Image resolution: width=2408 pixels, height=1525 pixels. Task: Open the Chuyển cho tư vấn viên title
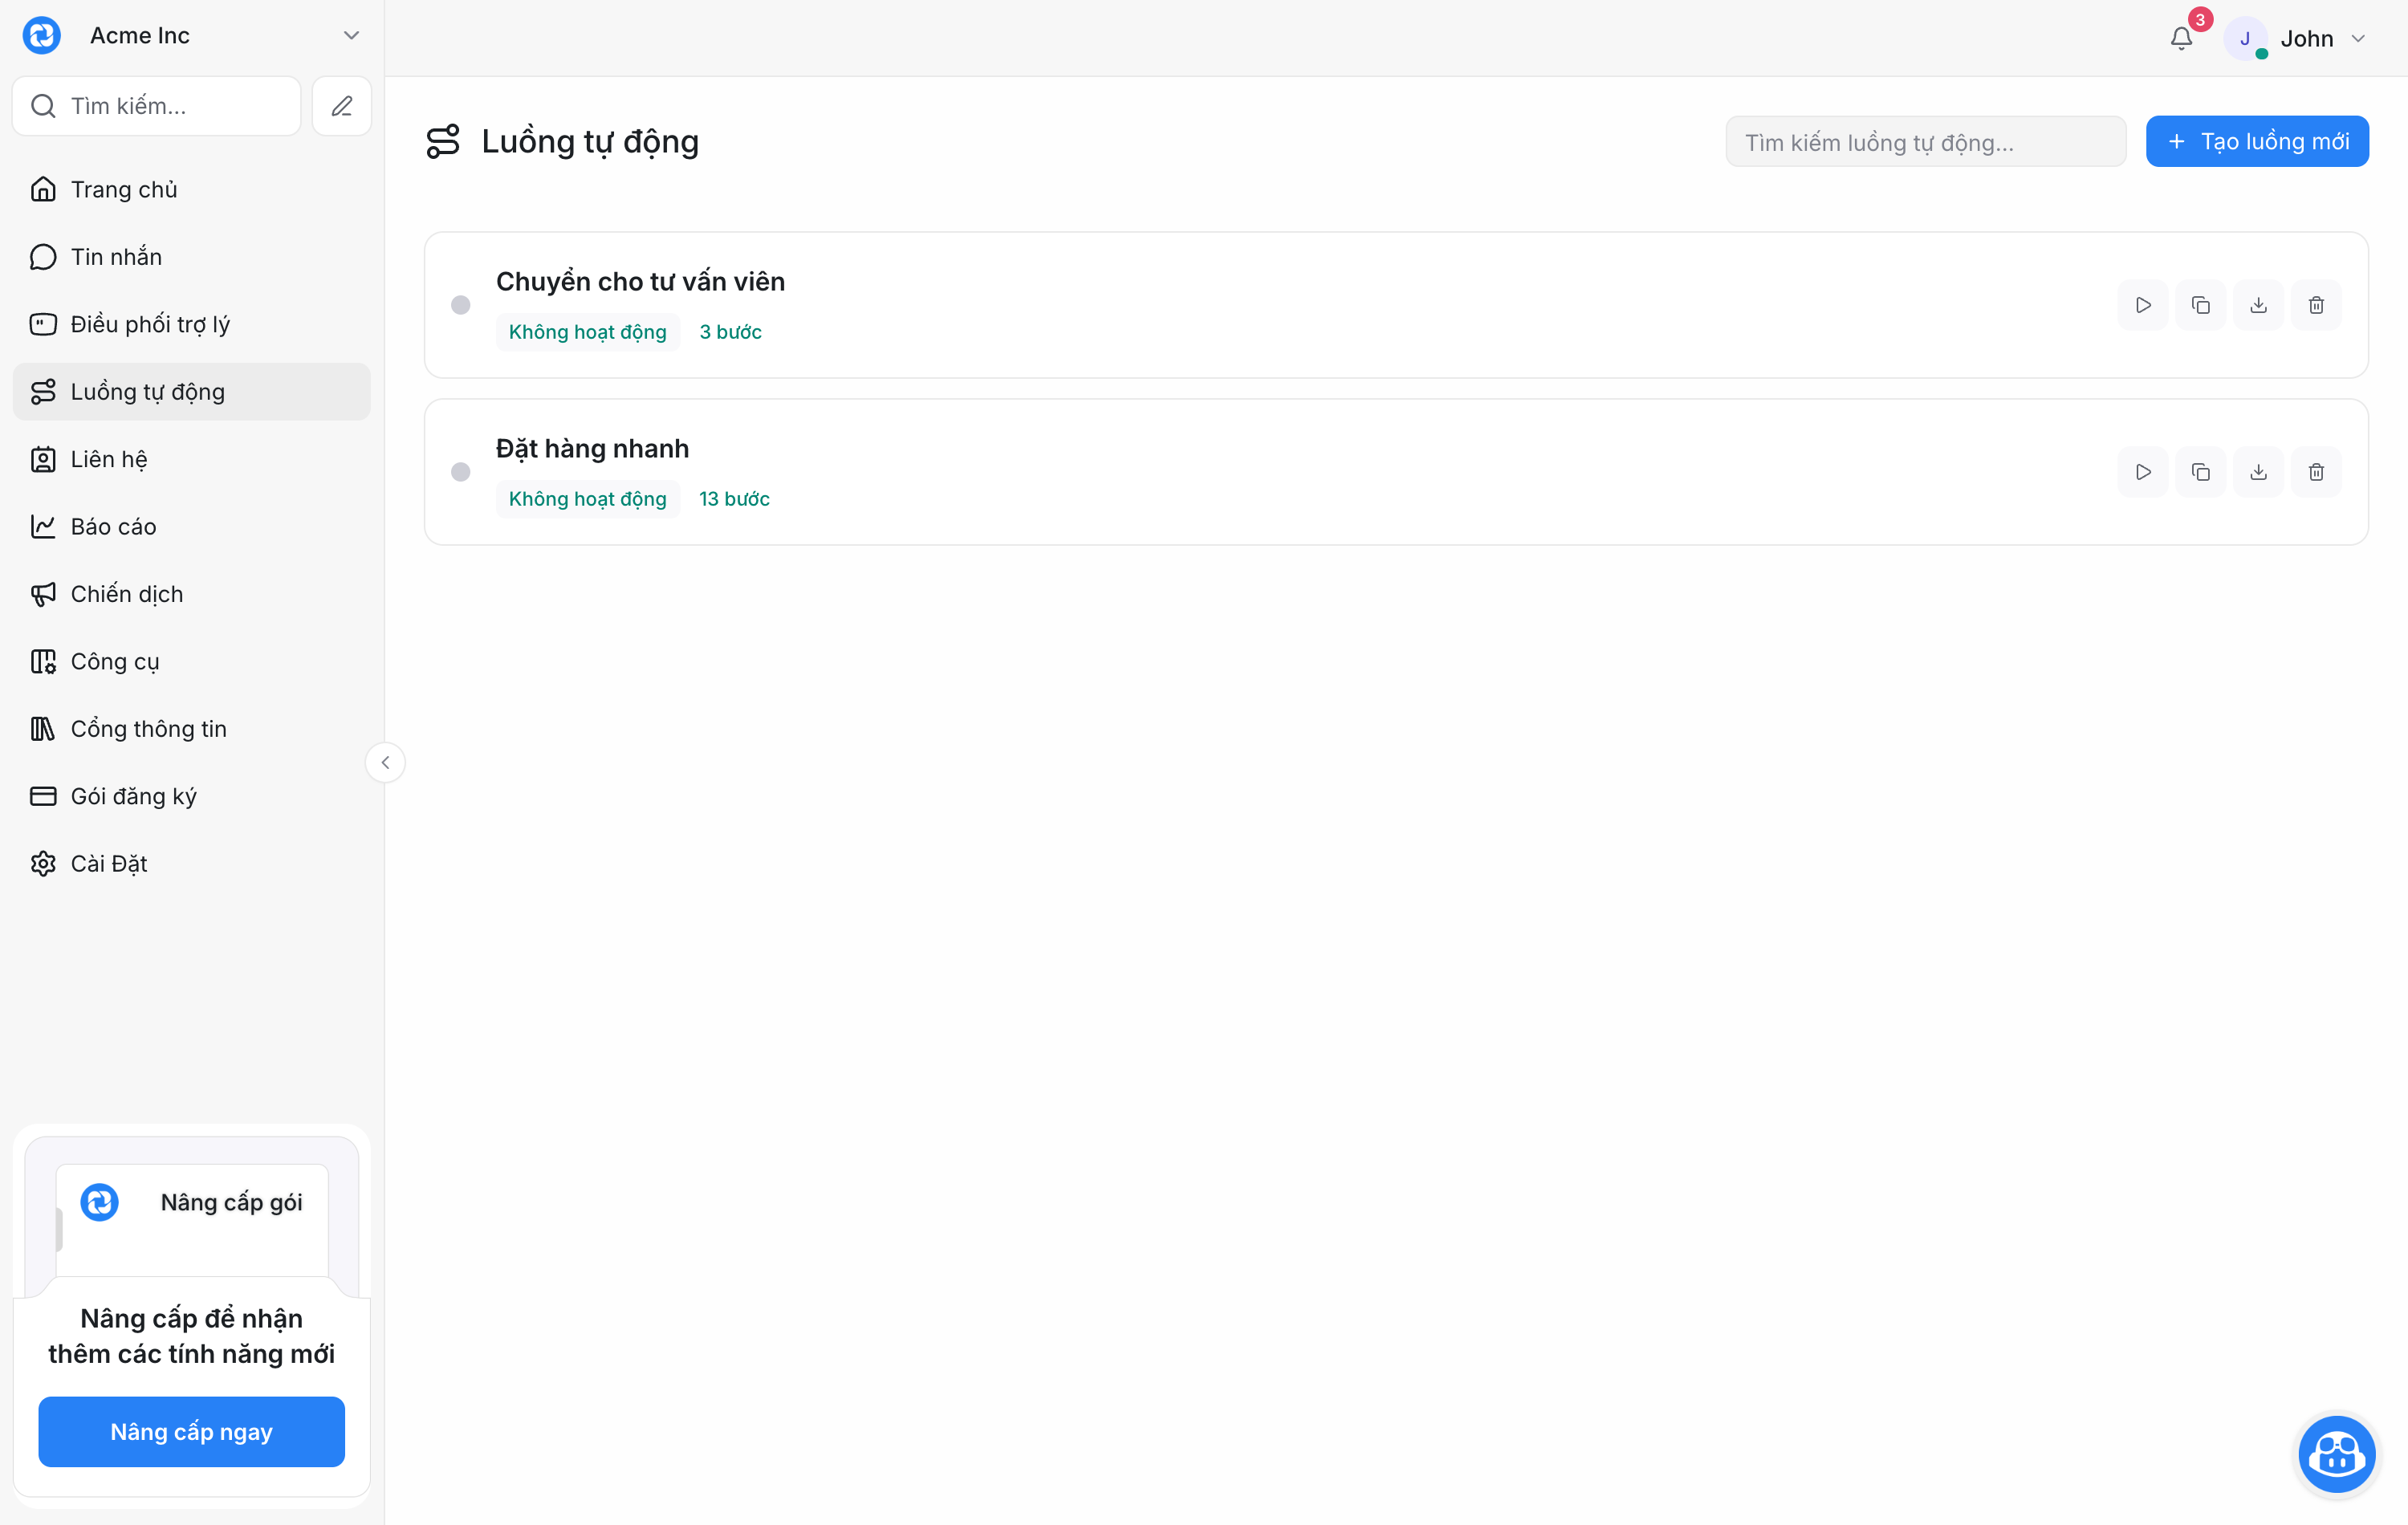pyautogui.click(x=640, y=282)
